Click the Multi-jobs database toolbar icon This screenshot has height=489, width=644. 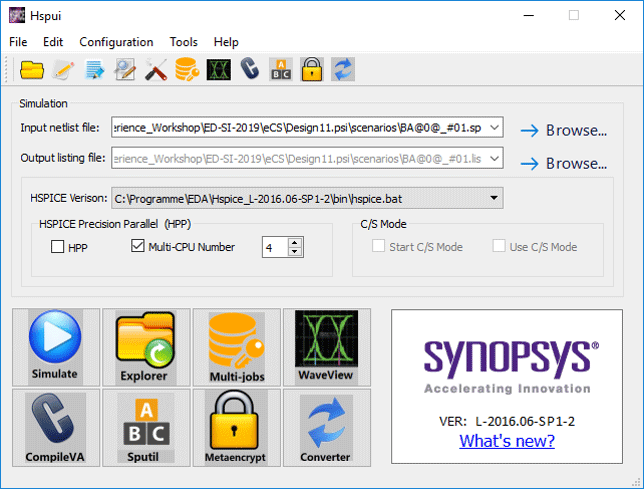[187, 69]
